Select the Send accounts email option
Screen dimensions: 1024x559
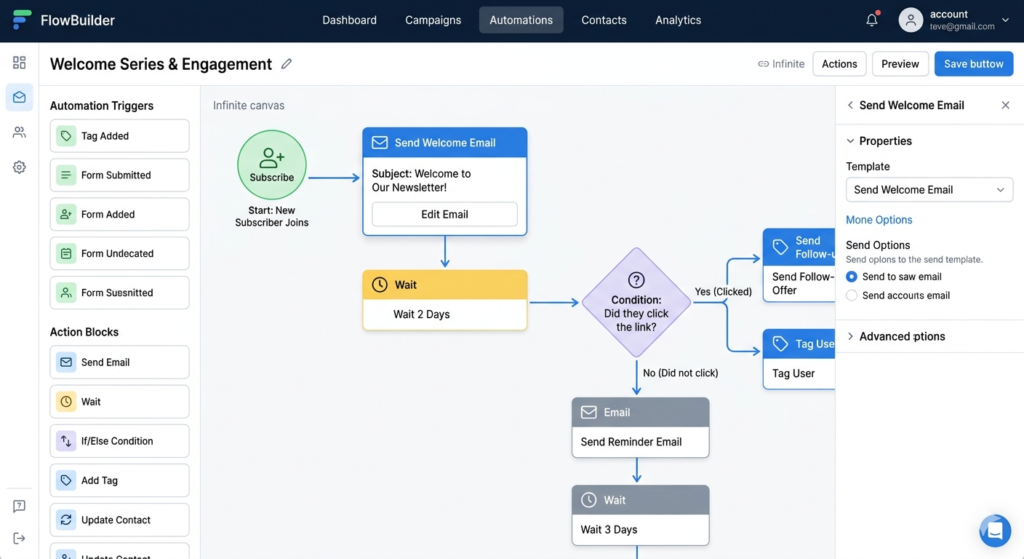tap(852, 296)
